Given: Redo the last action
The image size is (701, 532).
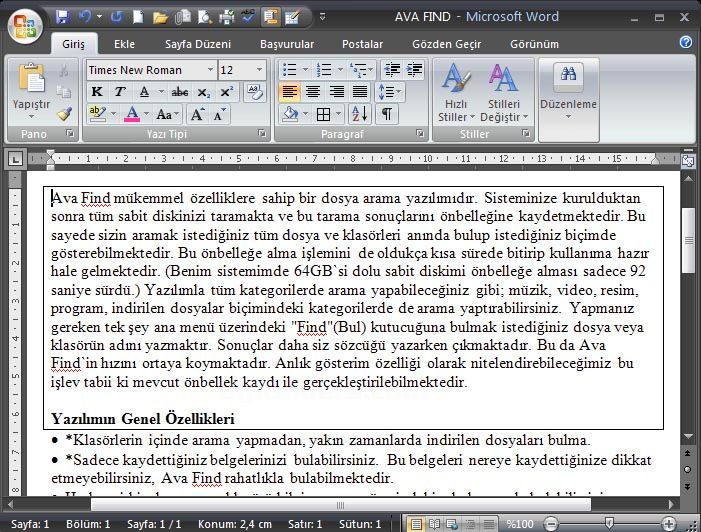Looking at the screenshot, I should (117, 17).
